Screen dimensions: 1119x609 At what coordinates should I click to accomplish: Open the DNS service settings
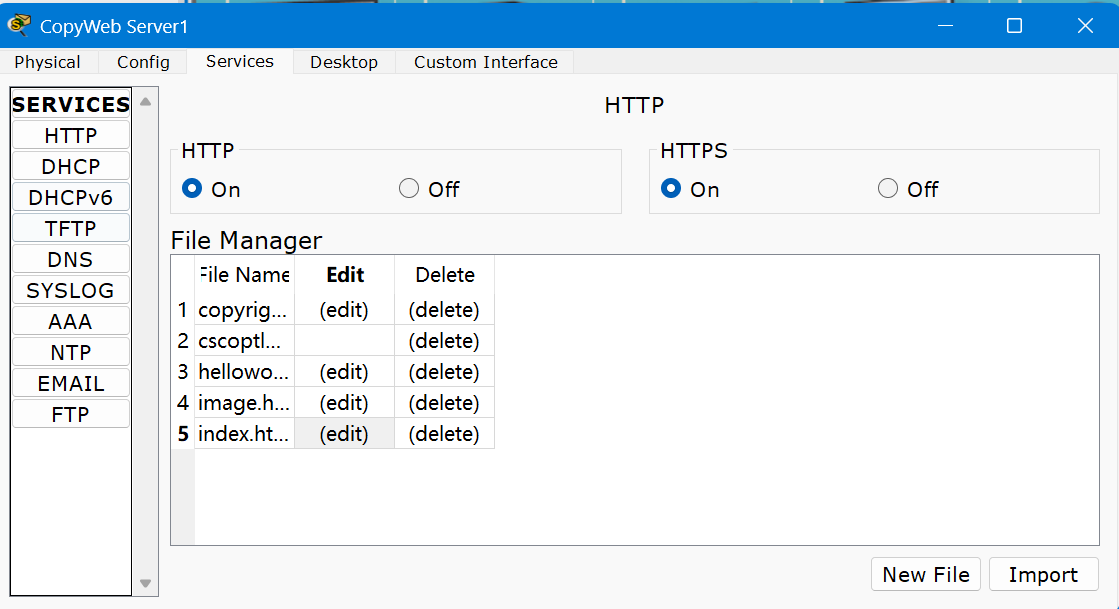tap(71, 259)
